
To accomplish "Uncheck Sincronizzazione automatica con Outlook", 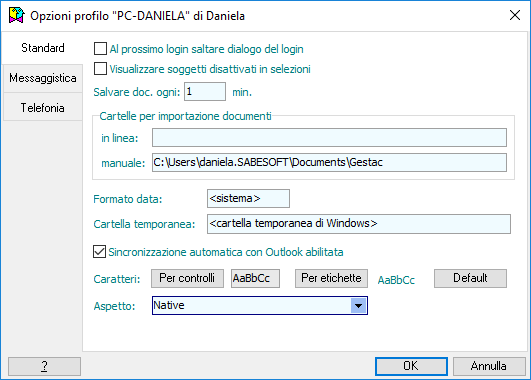I will [x=100, y=252].
